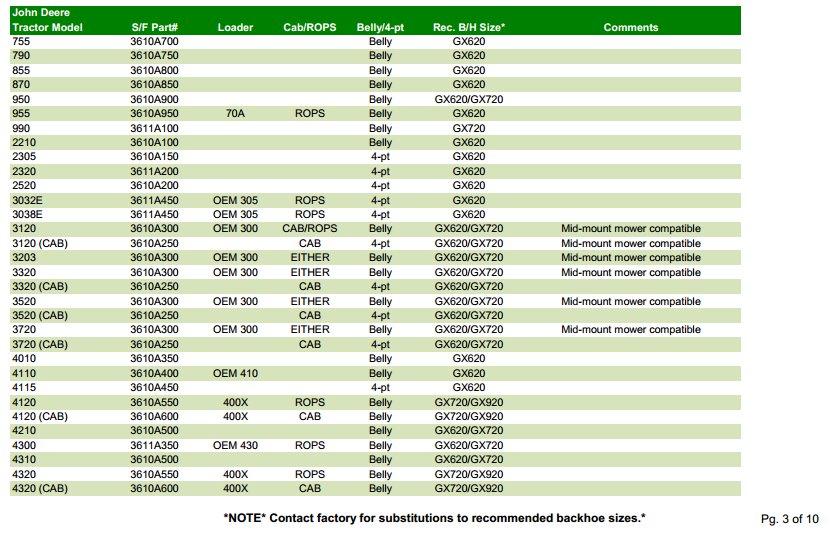The image size is (838, 542).
Task: Click Mid-mount mower comment for model 3720
Action: point(631,330)
